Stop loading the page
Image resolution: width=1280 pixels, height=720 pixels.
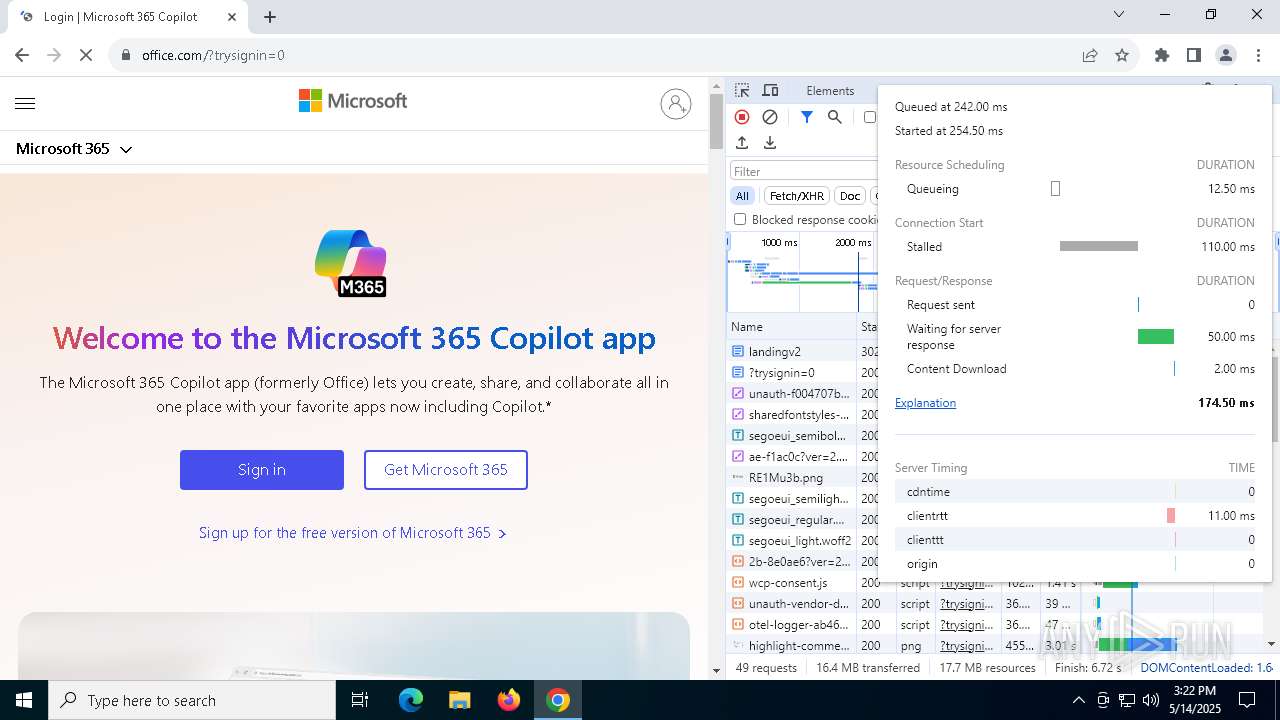86,55
